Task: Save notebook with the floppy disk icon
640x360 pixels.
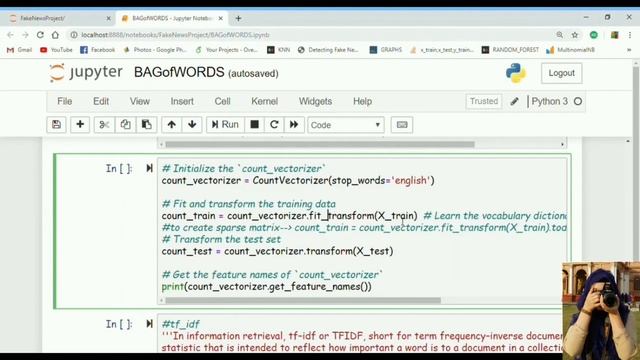Action: [x=56, y=124]
